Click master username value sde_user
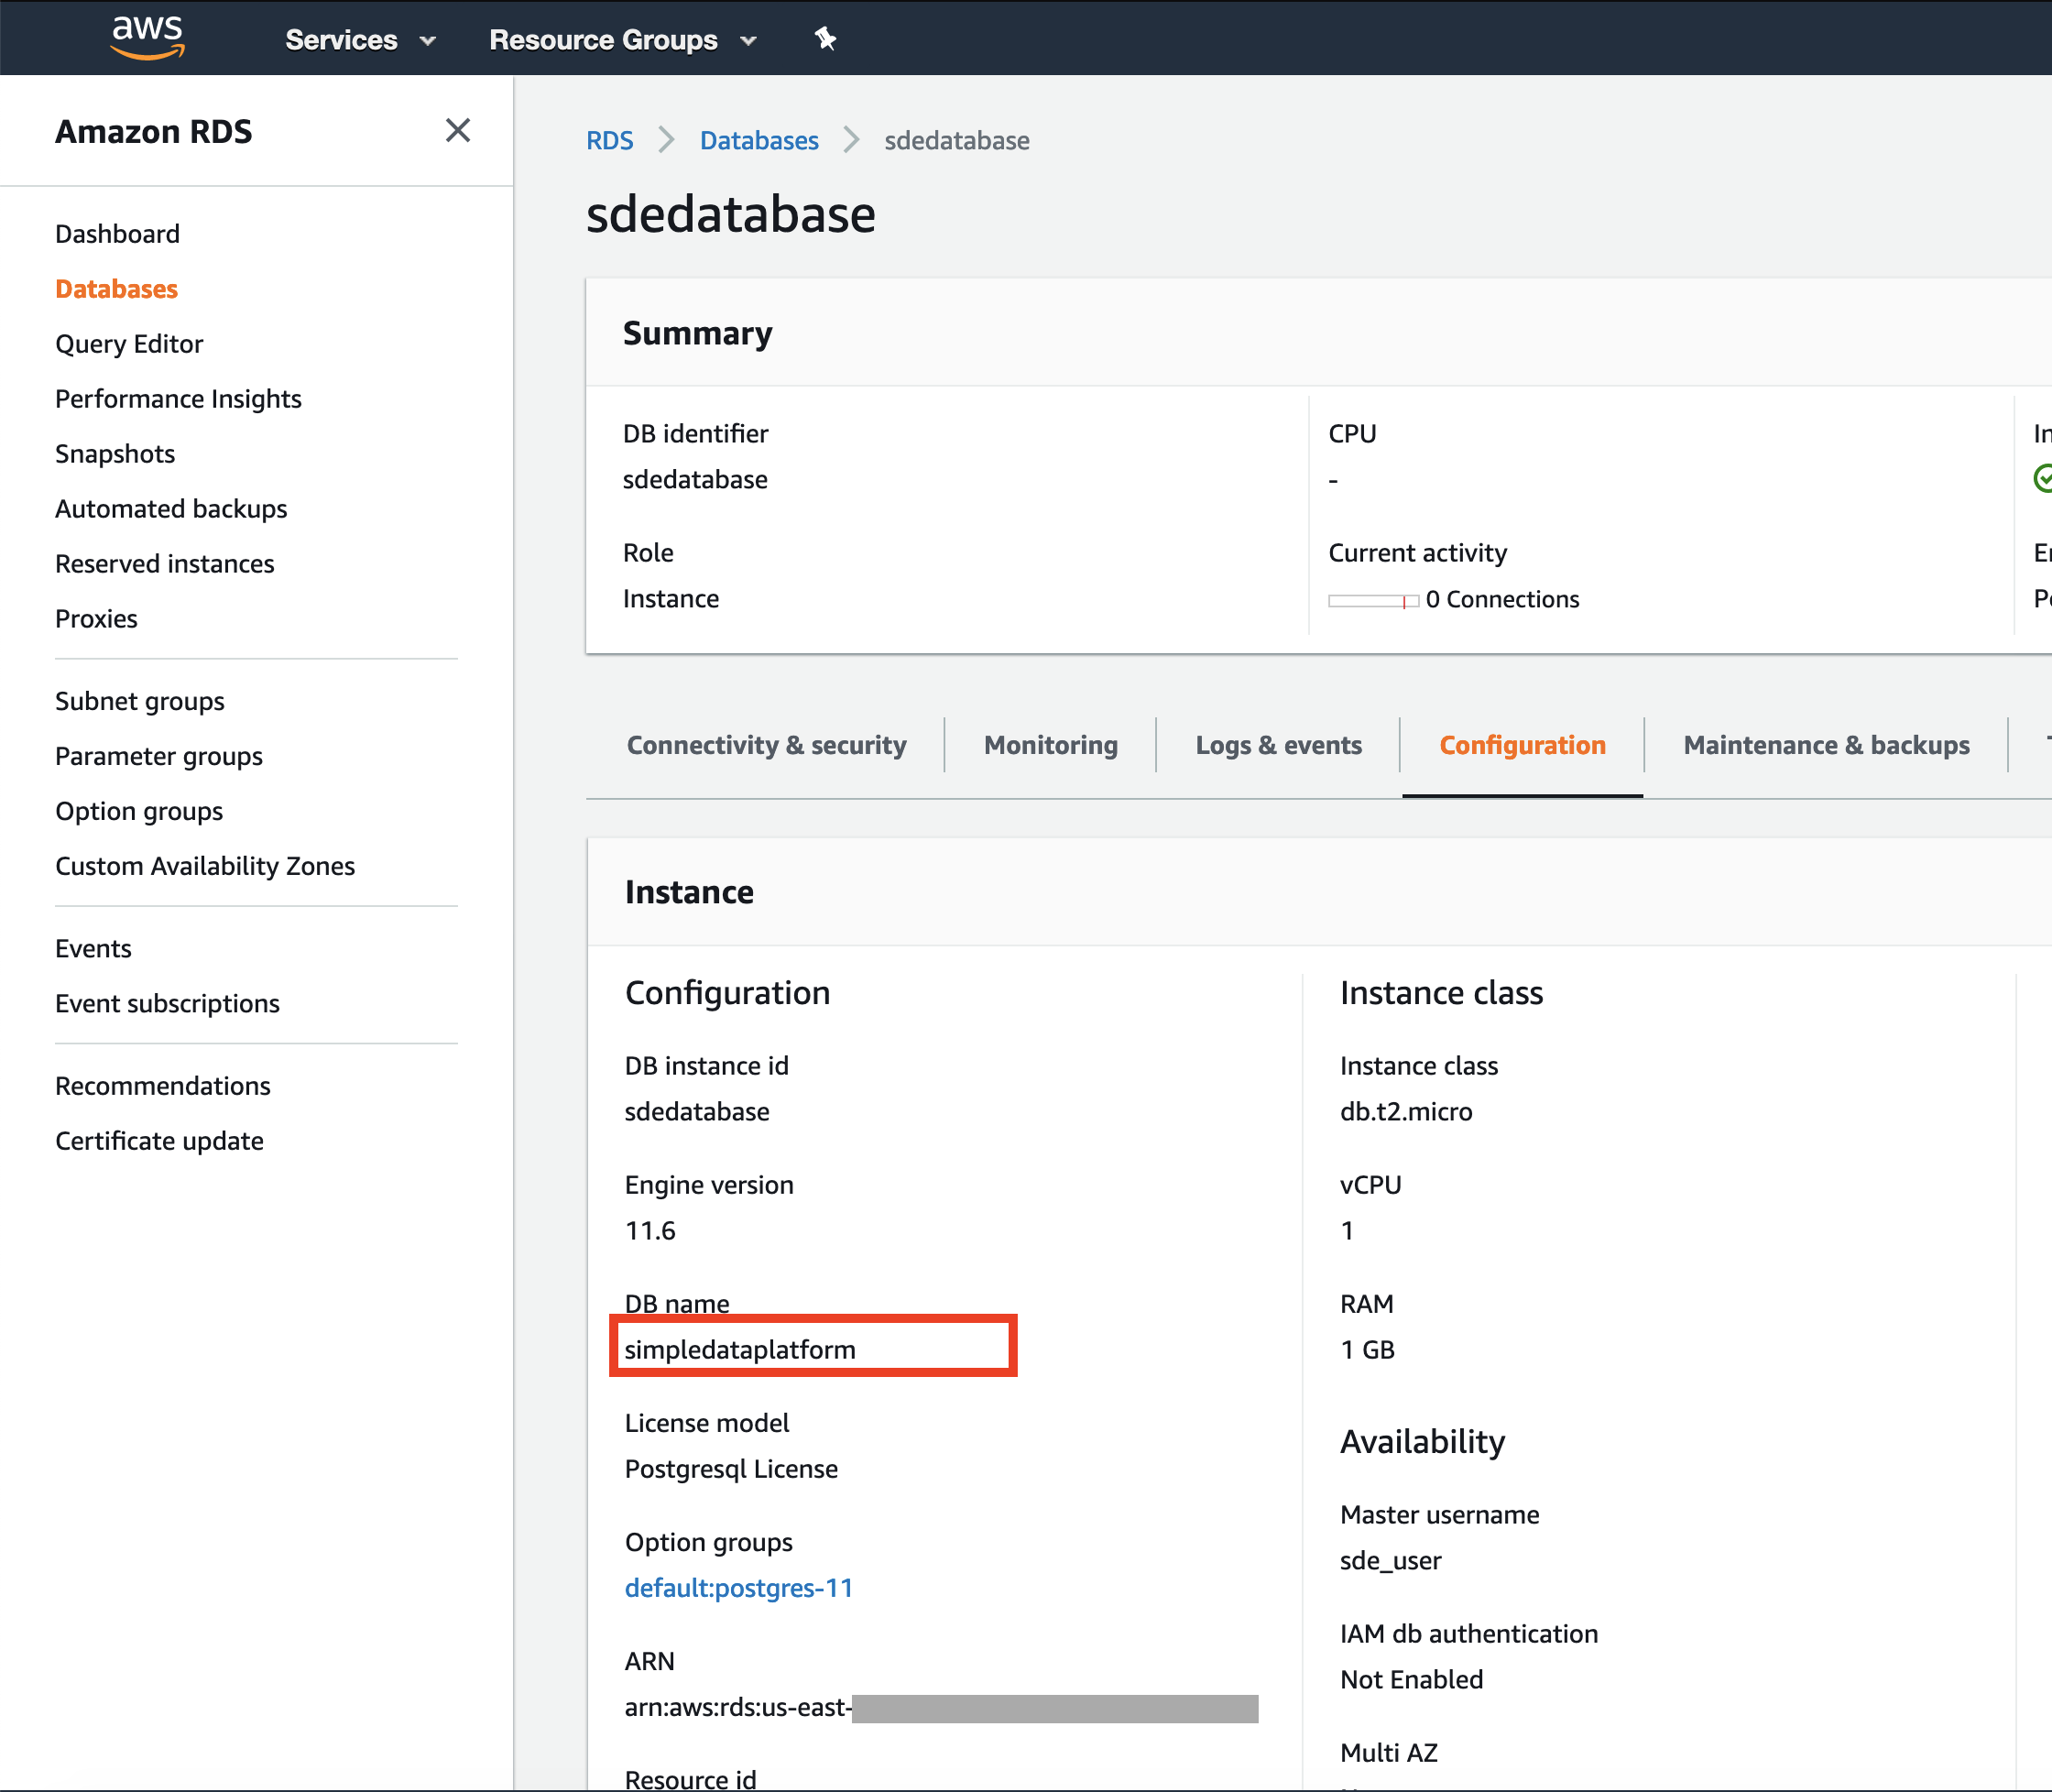 1391,1561
